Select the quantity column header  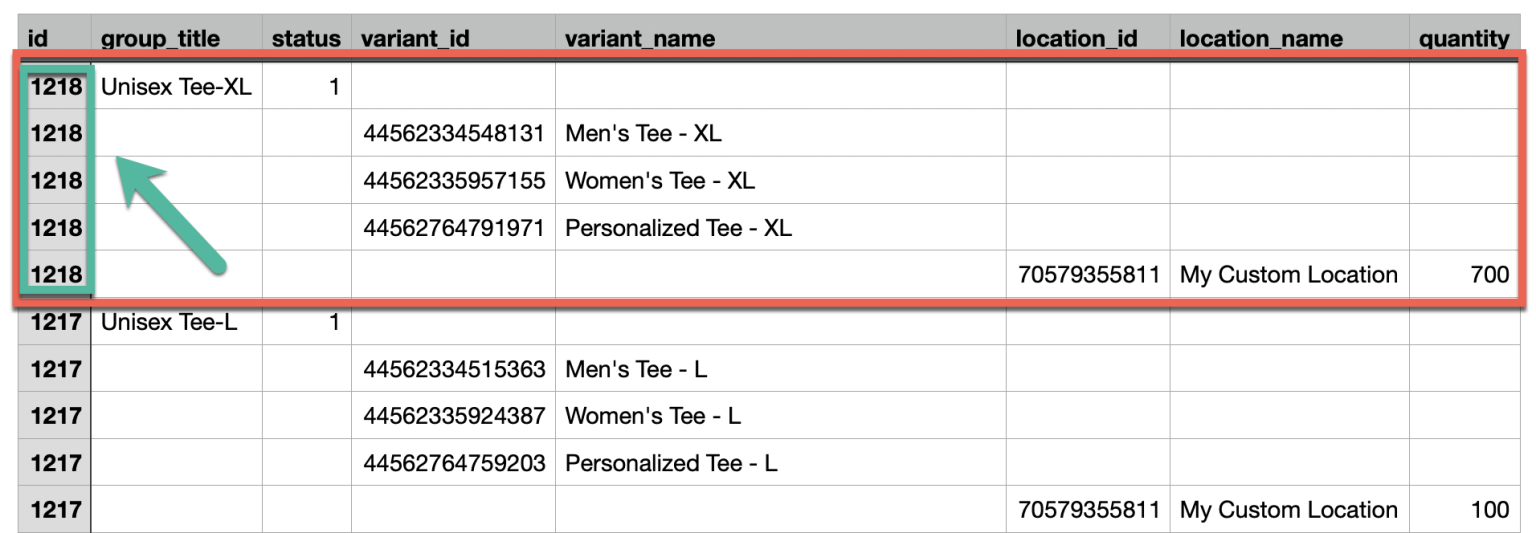click(1464, 38)
